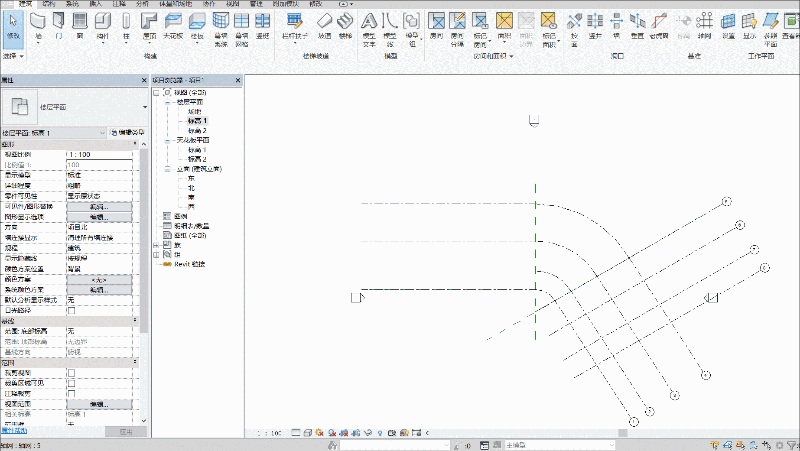Screen dimensions: 800x451
Task: Select the Door (门) tool
Action: coord(59,27)
